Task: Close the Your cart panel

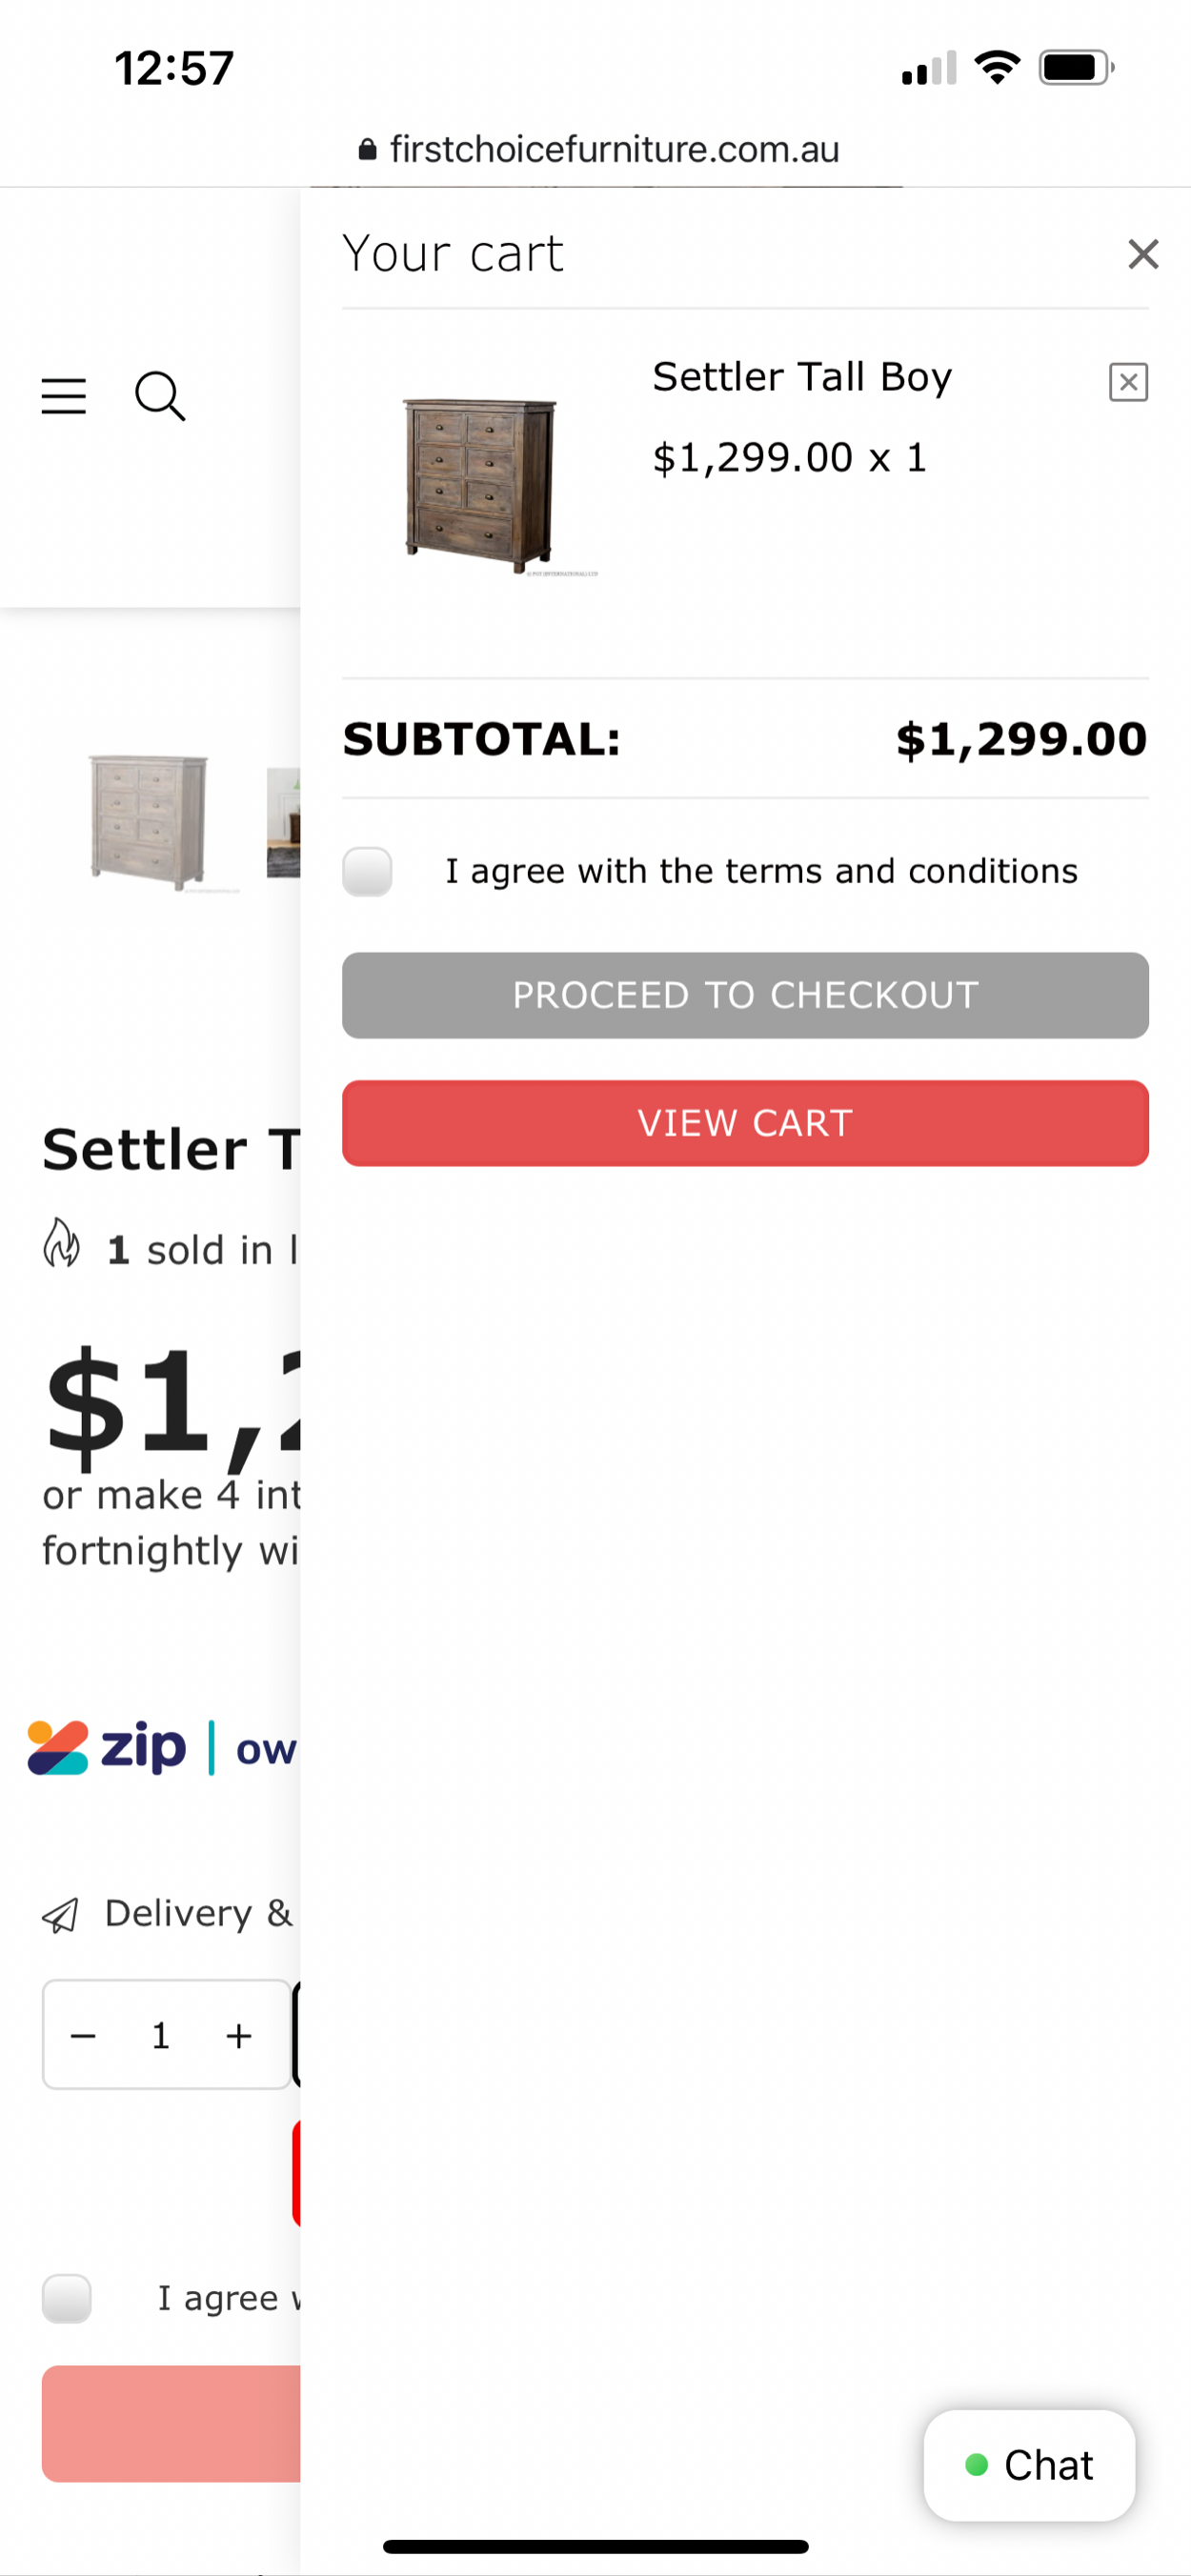Action: coord(1143,254)
